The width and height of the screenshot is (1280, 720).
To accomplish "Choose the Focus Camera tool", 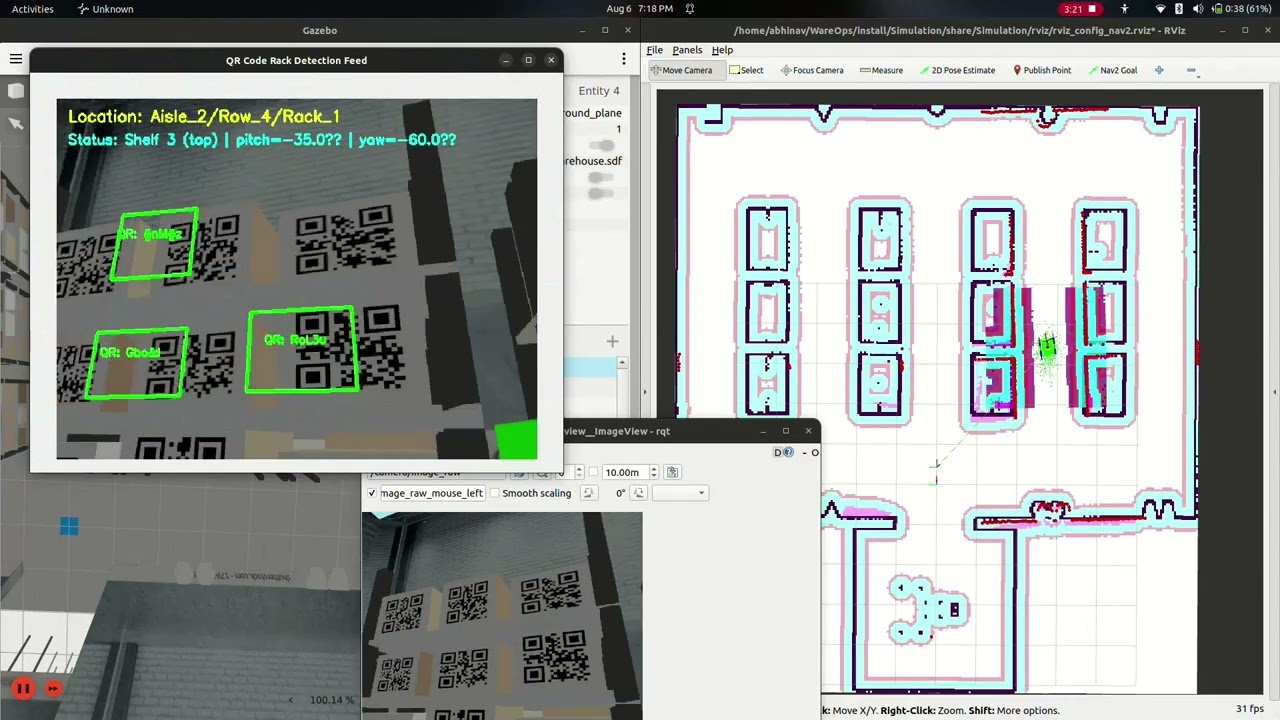I will coord(812,70).
